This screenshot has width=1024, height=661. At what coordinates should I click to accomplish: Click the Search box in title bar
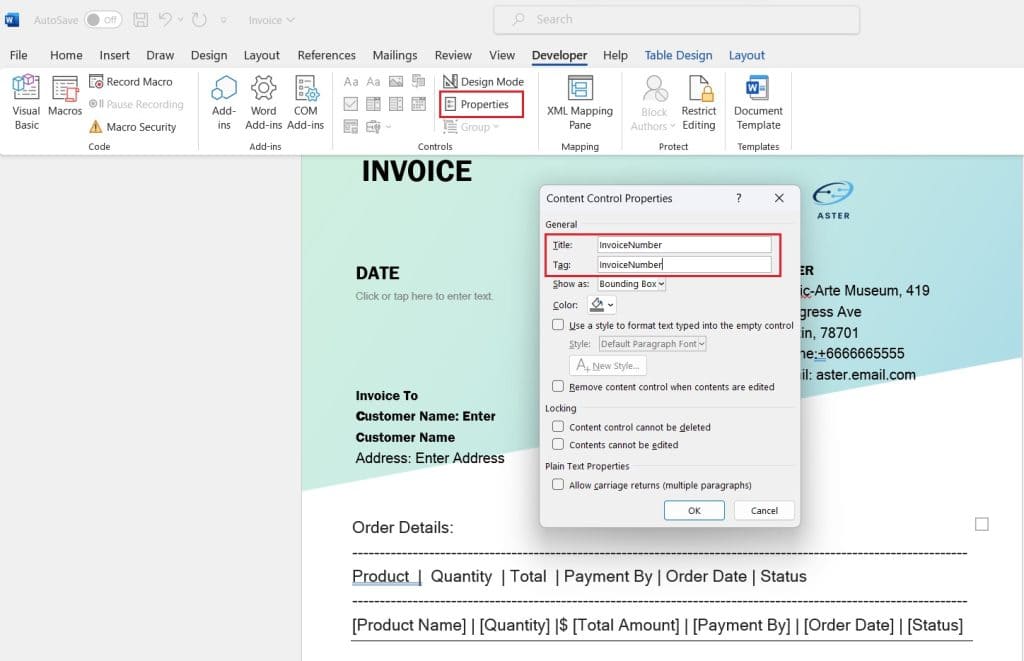click(677, 20)
